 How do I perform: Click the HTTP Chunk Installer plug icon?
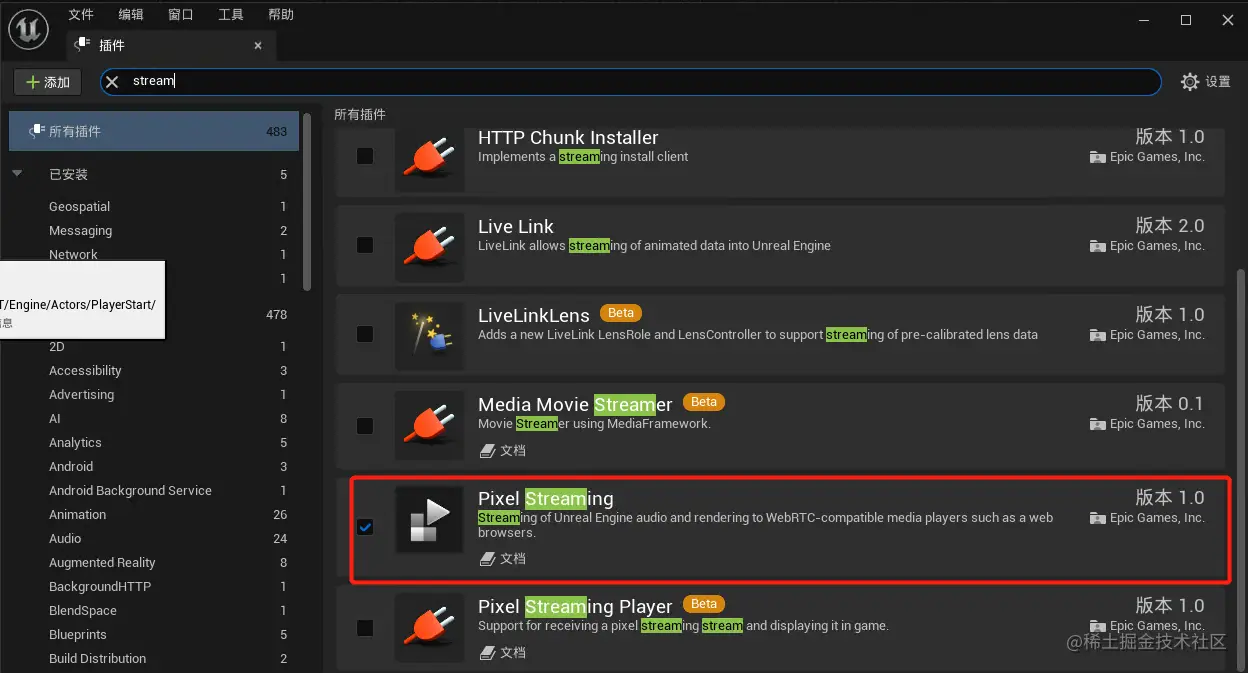point(430,156)
